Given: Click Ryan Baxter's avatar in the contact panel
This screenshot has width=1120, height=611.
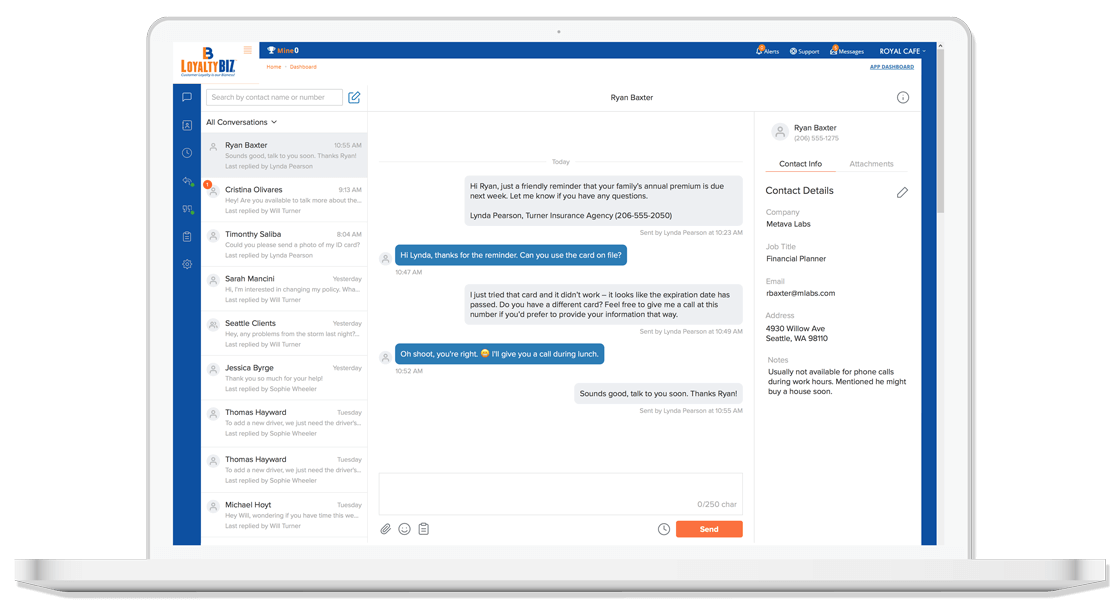Looking at the screenshot, I should pos(780,132).
